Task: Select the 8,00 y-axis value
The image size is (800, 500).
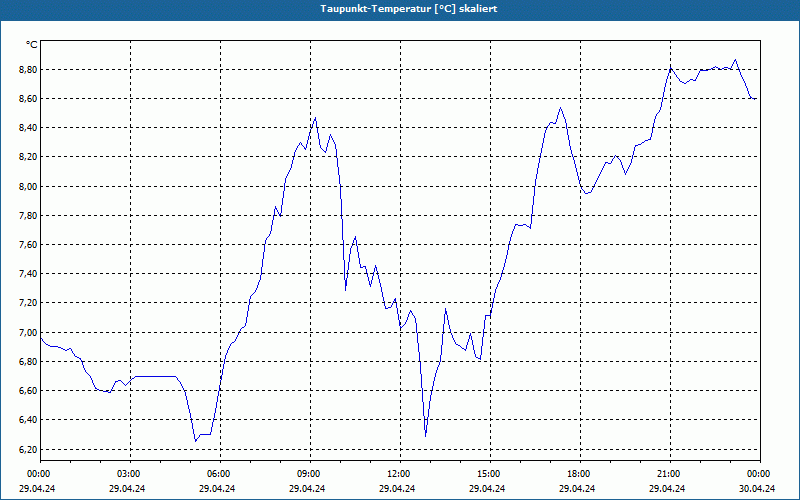Action: coord(28,186)
